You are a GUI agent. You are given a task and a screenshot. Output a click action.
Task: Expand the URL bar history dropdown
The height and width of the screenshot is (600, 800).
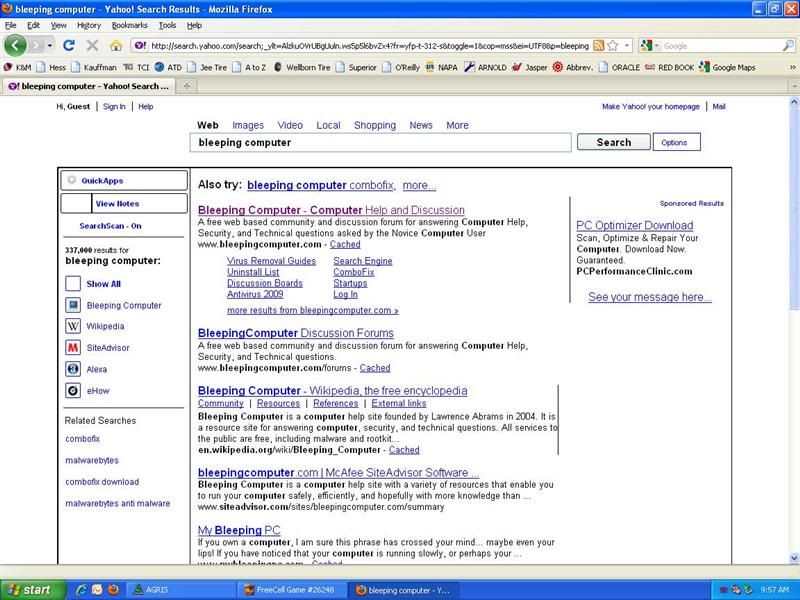627,46
